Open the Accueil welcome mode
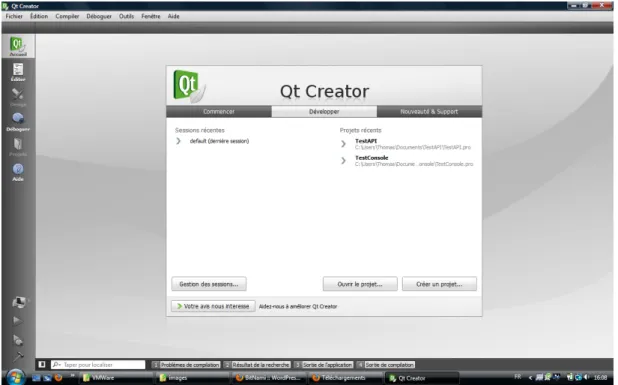The image size is (618, 385). pos(18,46)
